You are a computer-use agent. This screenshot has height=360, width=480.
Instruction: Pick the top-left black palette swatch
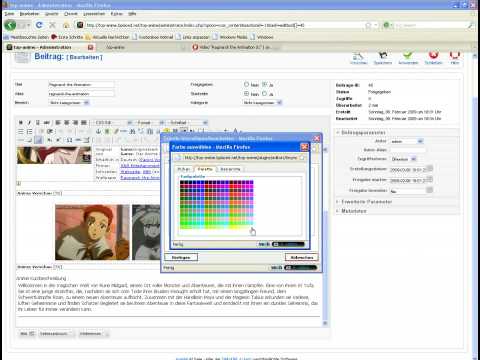pyautogui.click(x=182, y=182)
